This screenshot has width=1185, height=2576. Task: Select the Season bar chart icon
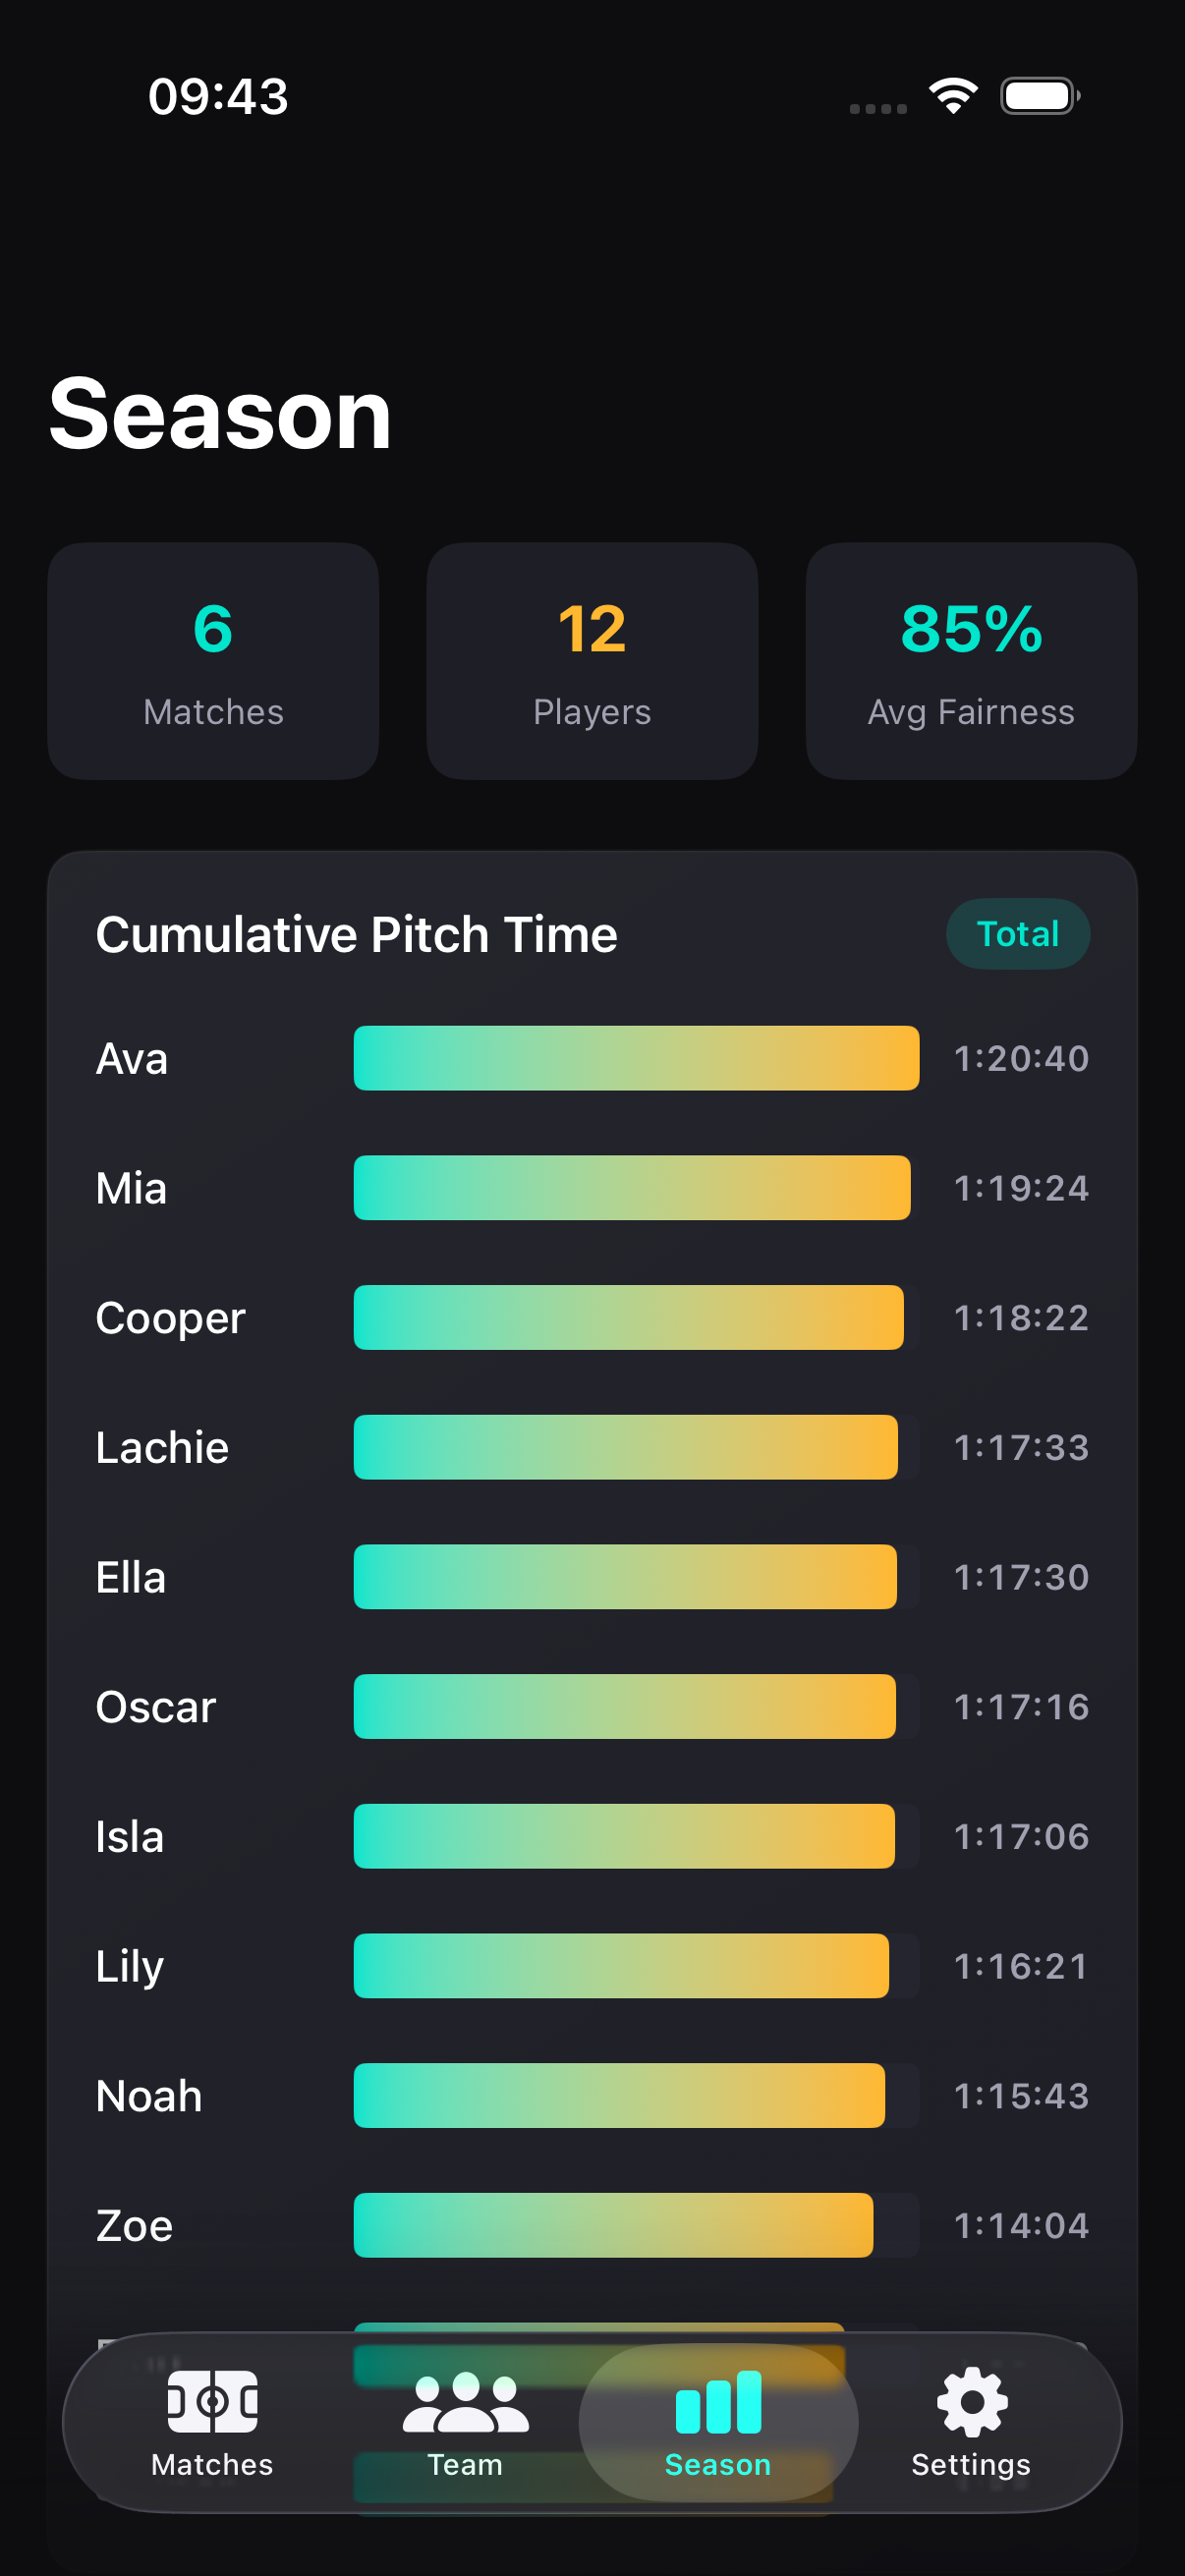(718, 2402)
